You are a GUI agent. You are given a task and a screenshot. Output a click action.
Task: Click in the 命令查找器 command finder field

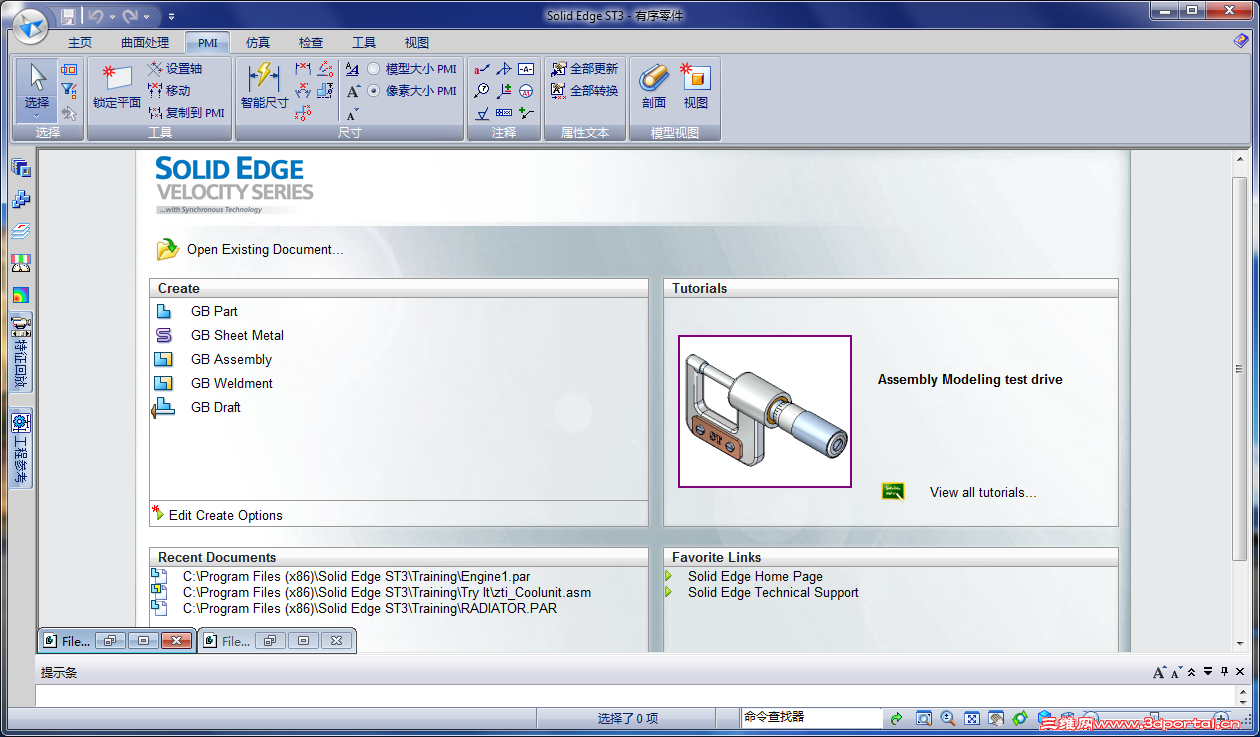(x=810, y=717)
